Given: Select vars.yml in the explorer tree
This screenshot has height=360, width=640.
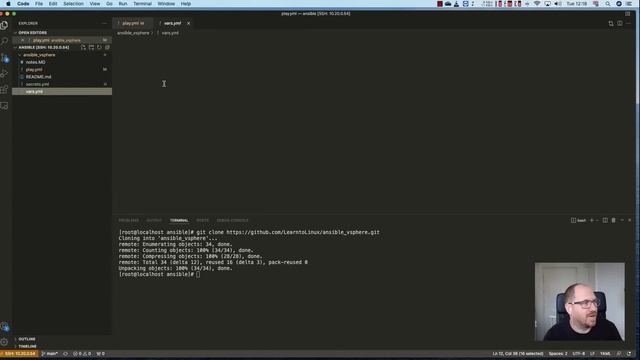Looking at the screenshot, I should click(62, 91).
